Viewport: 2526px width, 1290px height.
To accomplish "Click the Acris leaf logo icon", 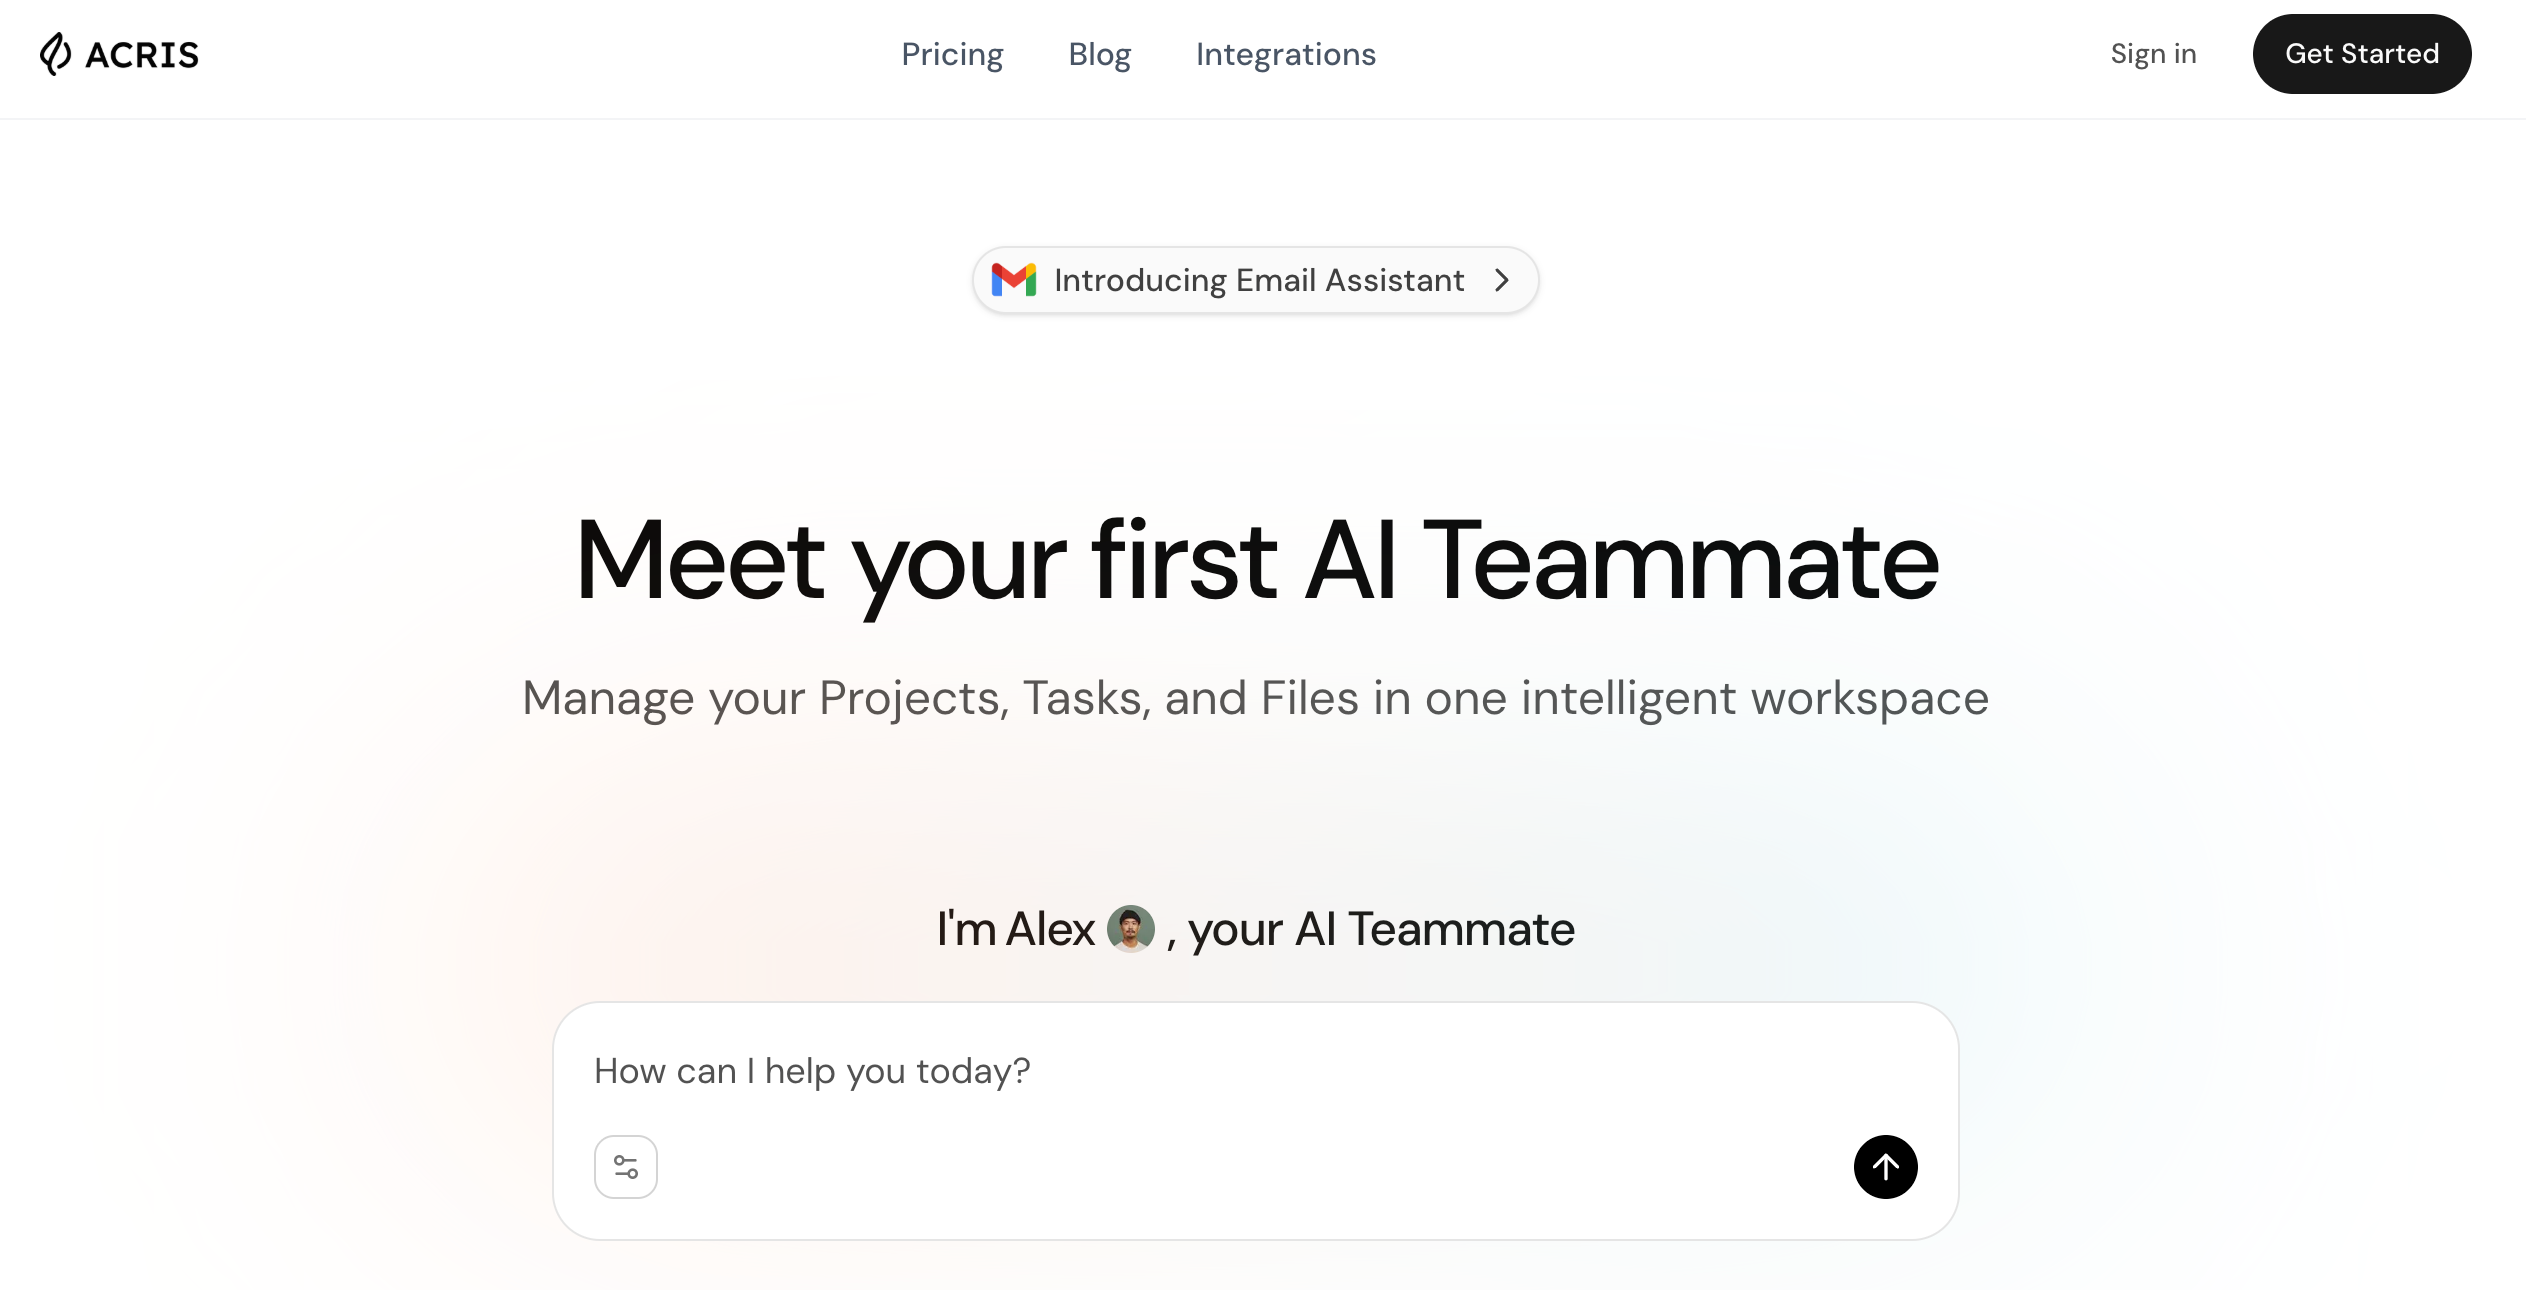I will [x=56, y=54].
